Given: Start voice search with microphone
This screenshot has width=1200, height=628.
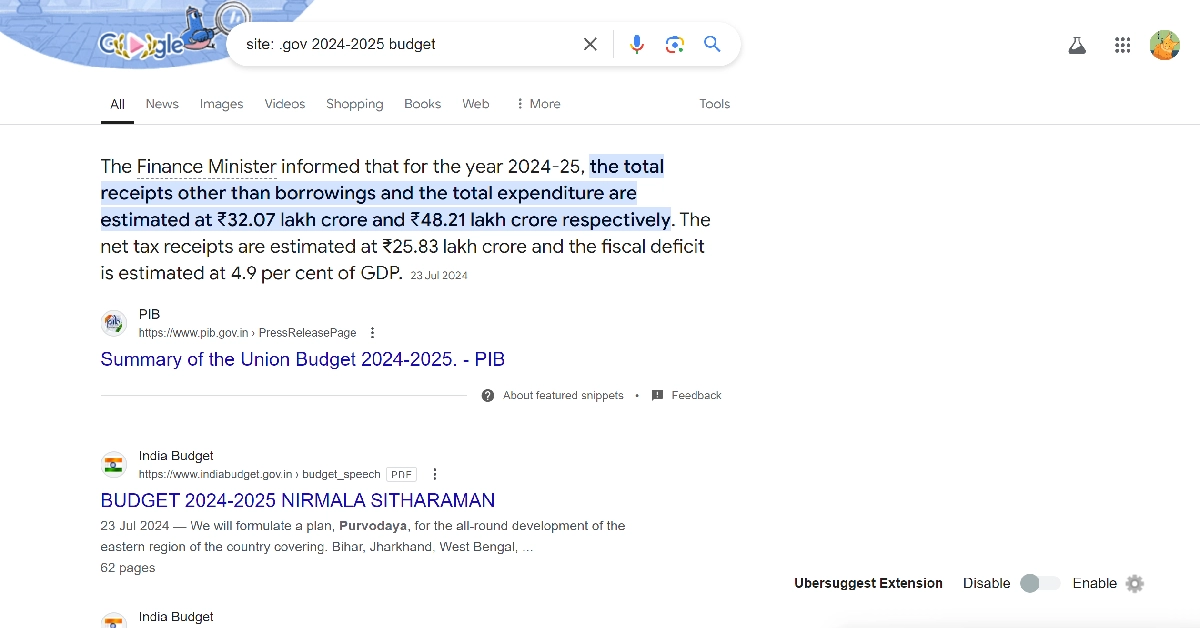Looking at the screenshot, I should point(637,44).
